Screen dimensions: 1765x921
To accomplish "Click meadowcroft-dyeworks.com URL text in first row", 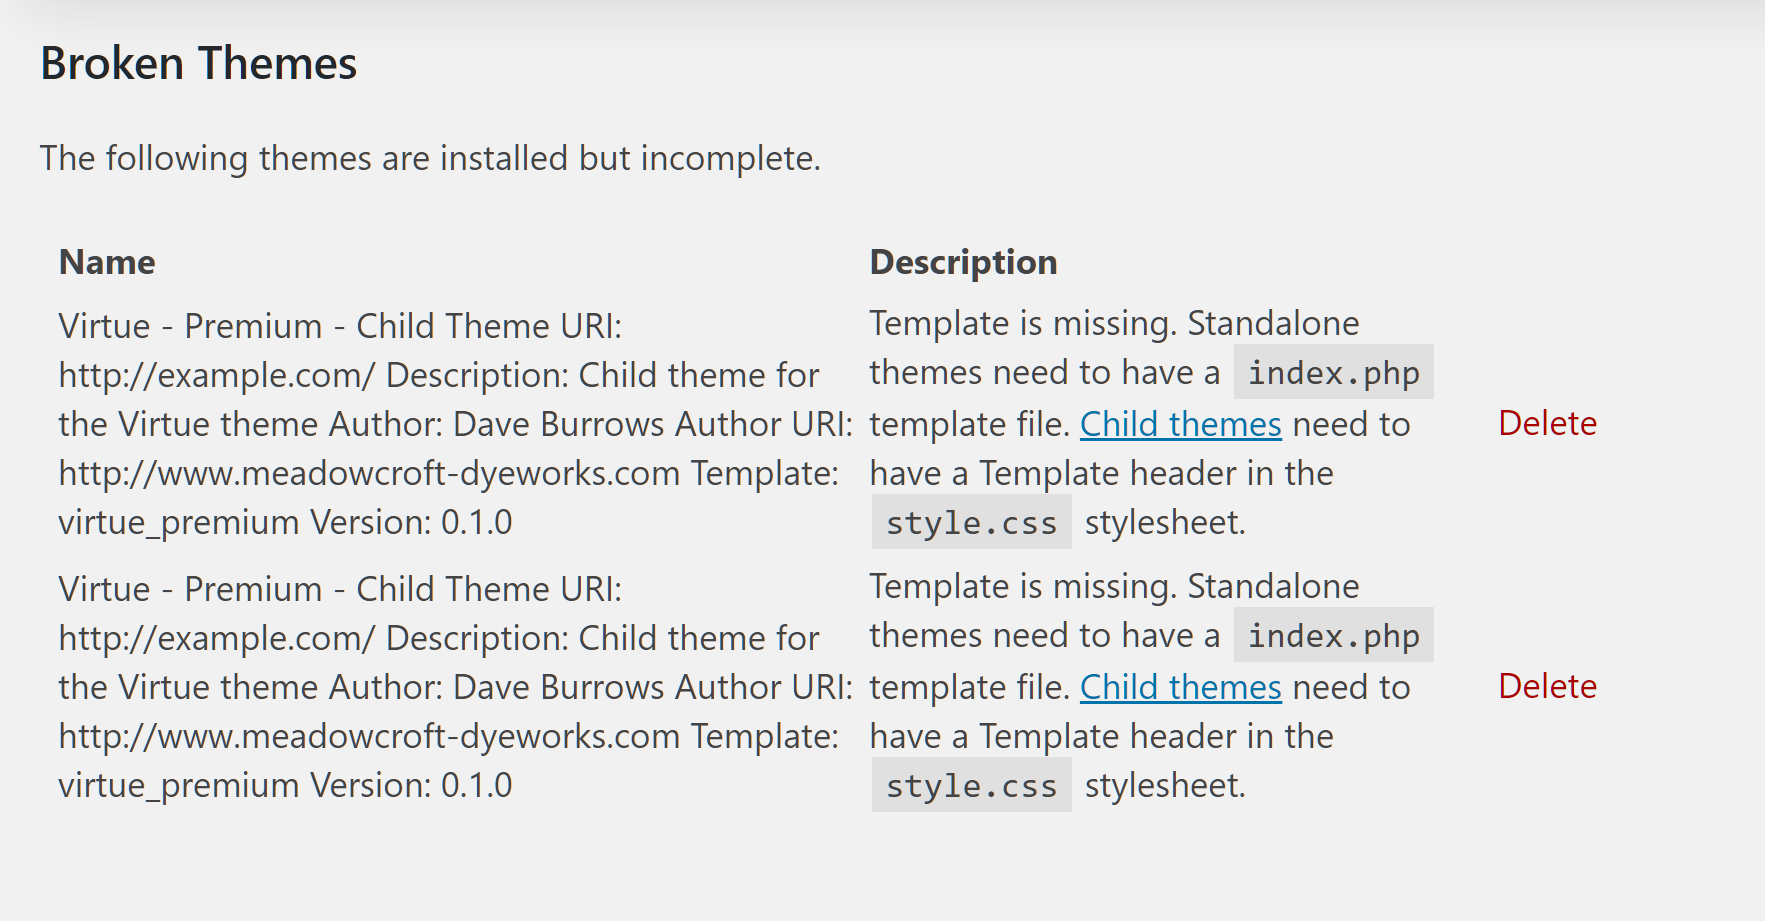I will (x=369, y=473).
